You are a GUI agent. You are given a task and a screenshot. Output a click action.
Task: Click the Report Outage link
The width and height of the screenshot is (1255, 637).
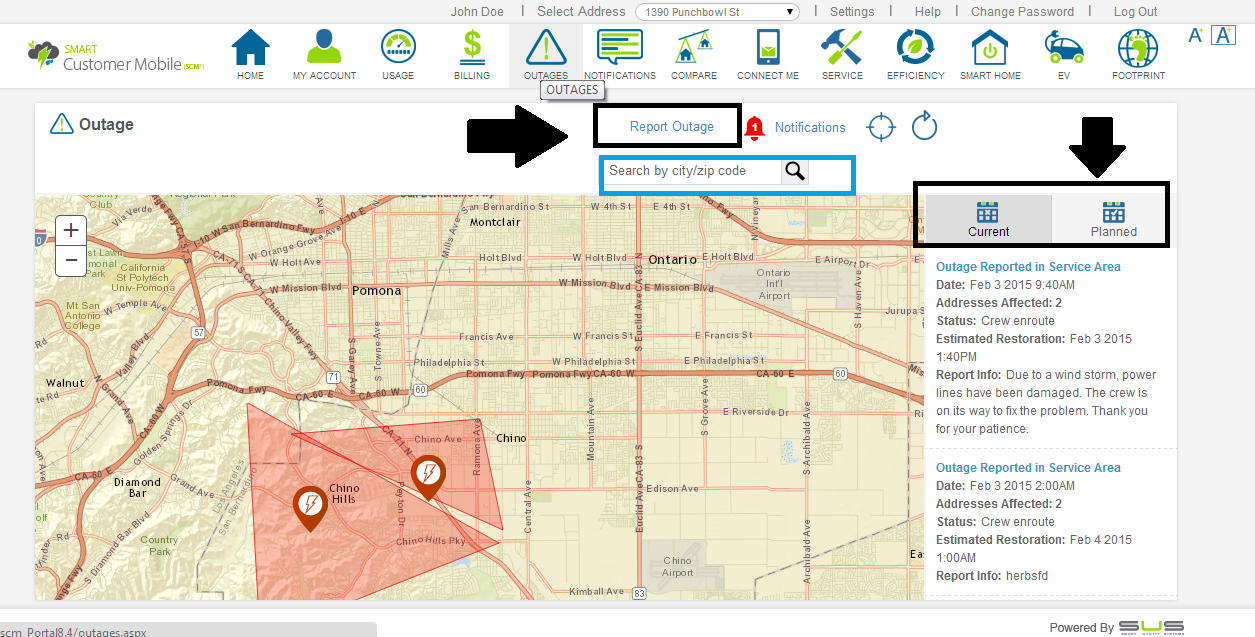671,127
